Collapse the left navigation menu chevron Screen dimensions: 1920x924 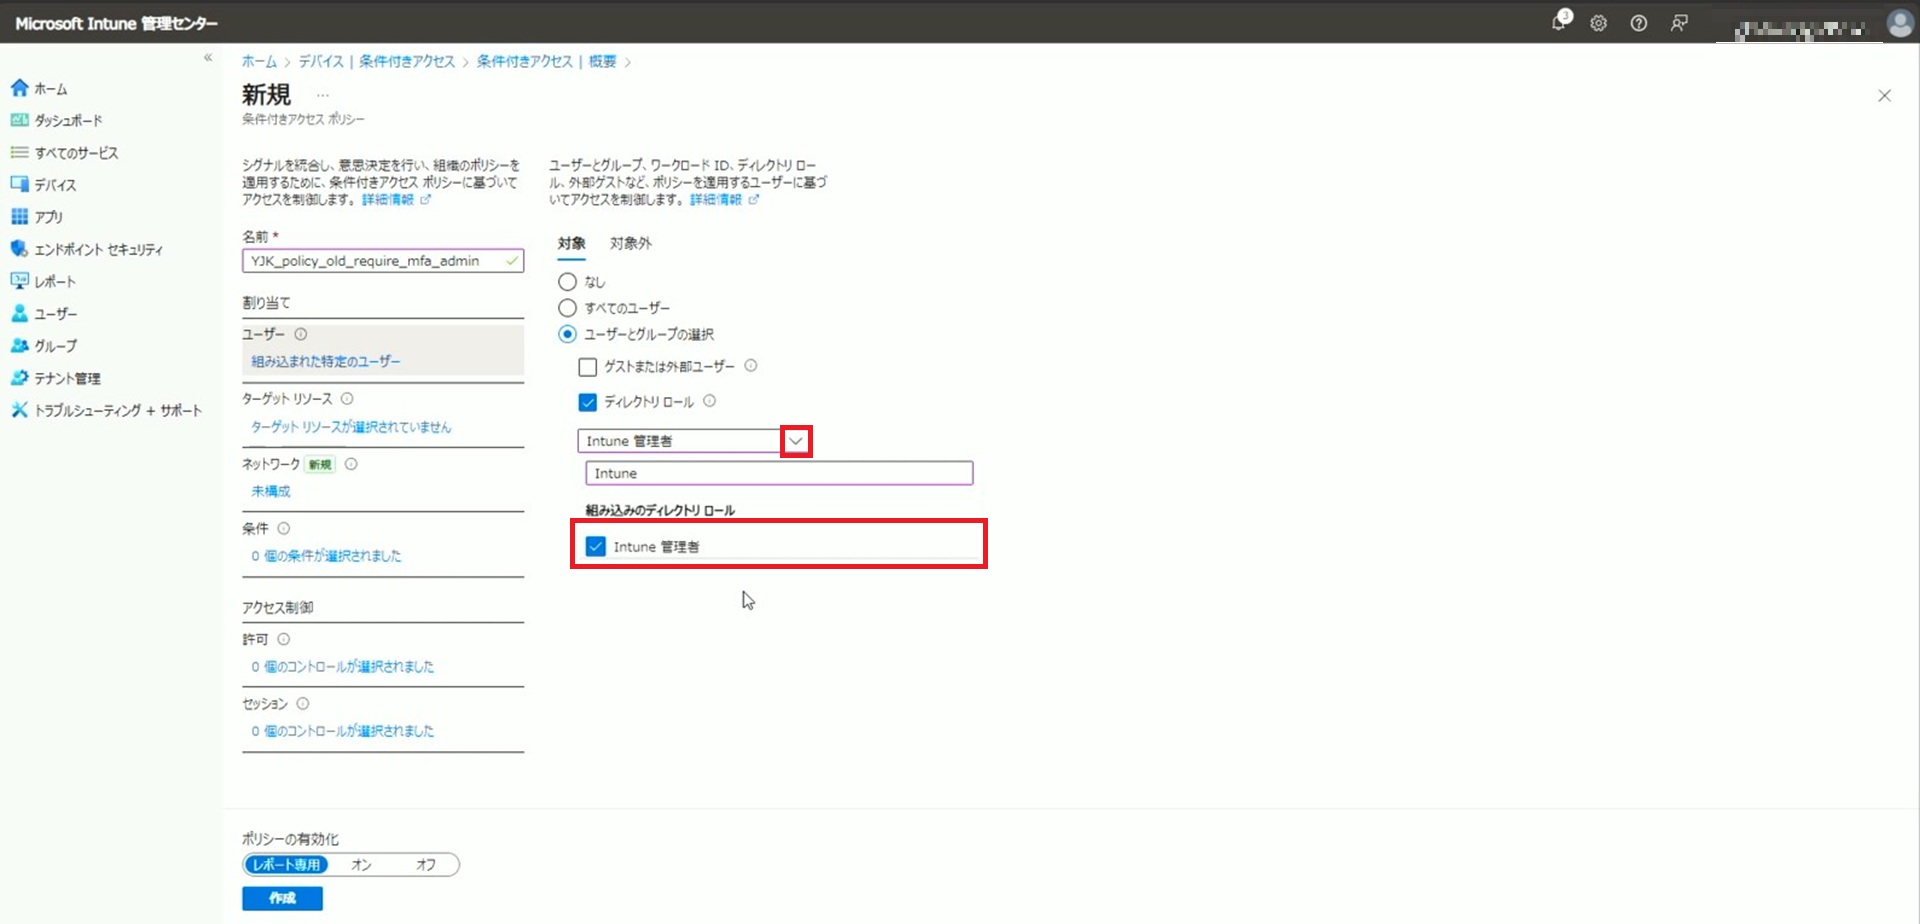(x=208, y=58)
